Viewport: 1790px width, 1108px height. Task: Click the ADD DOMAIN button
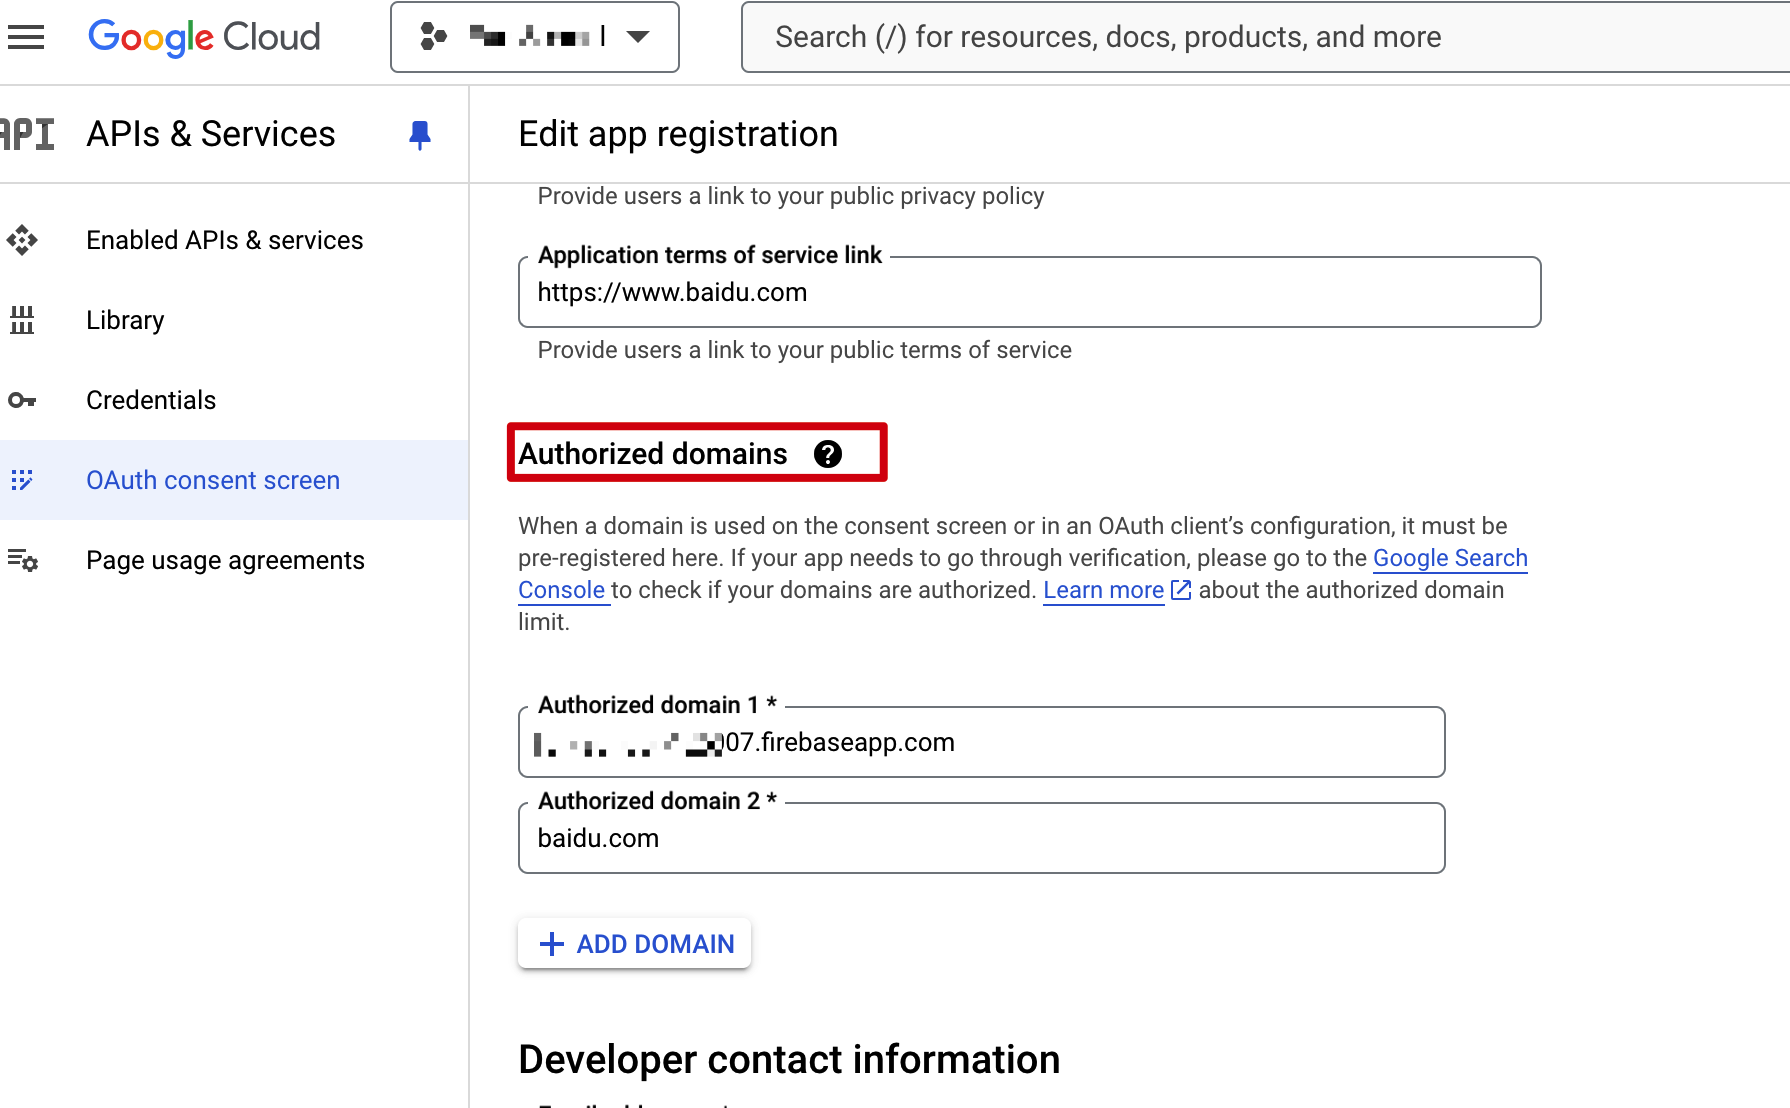pyautogui.click(x=635, y=944)
